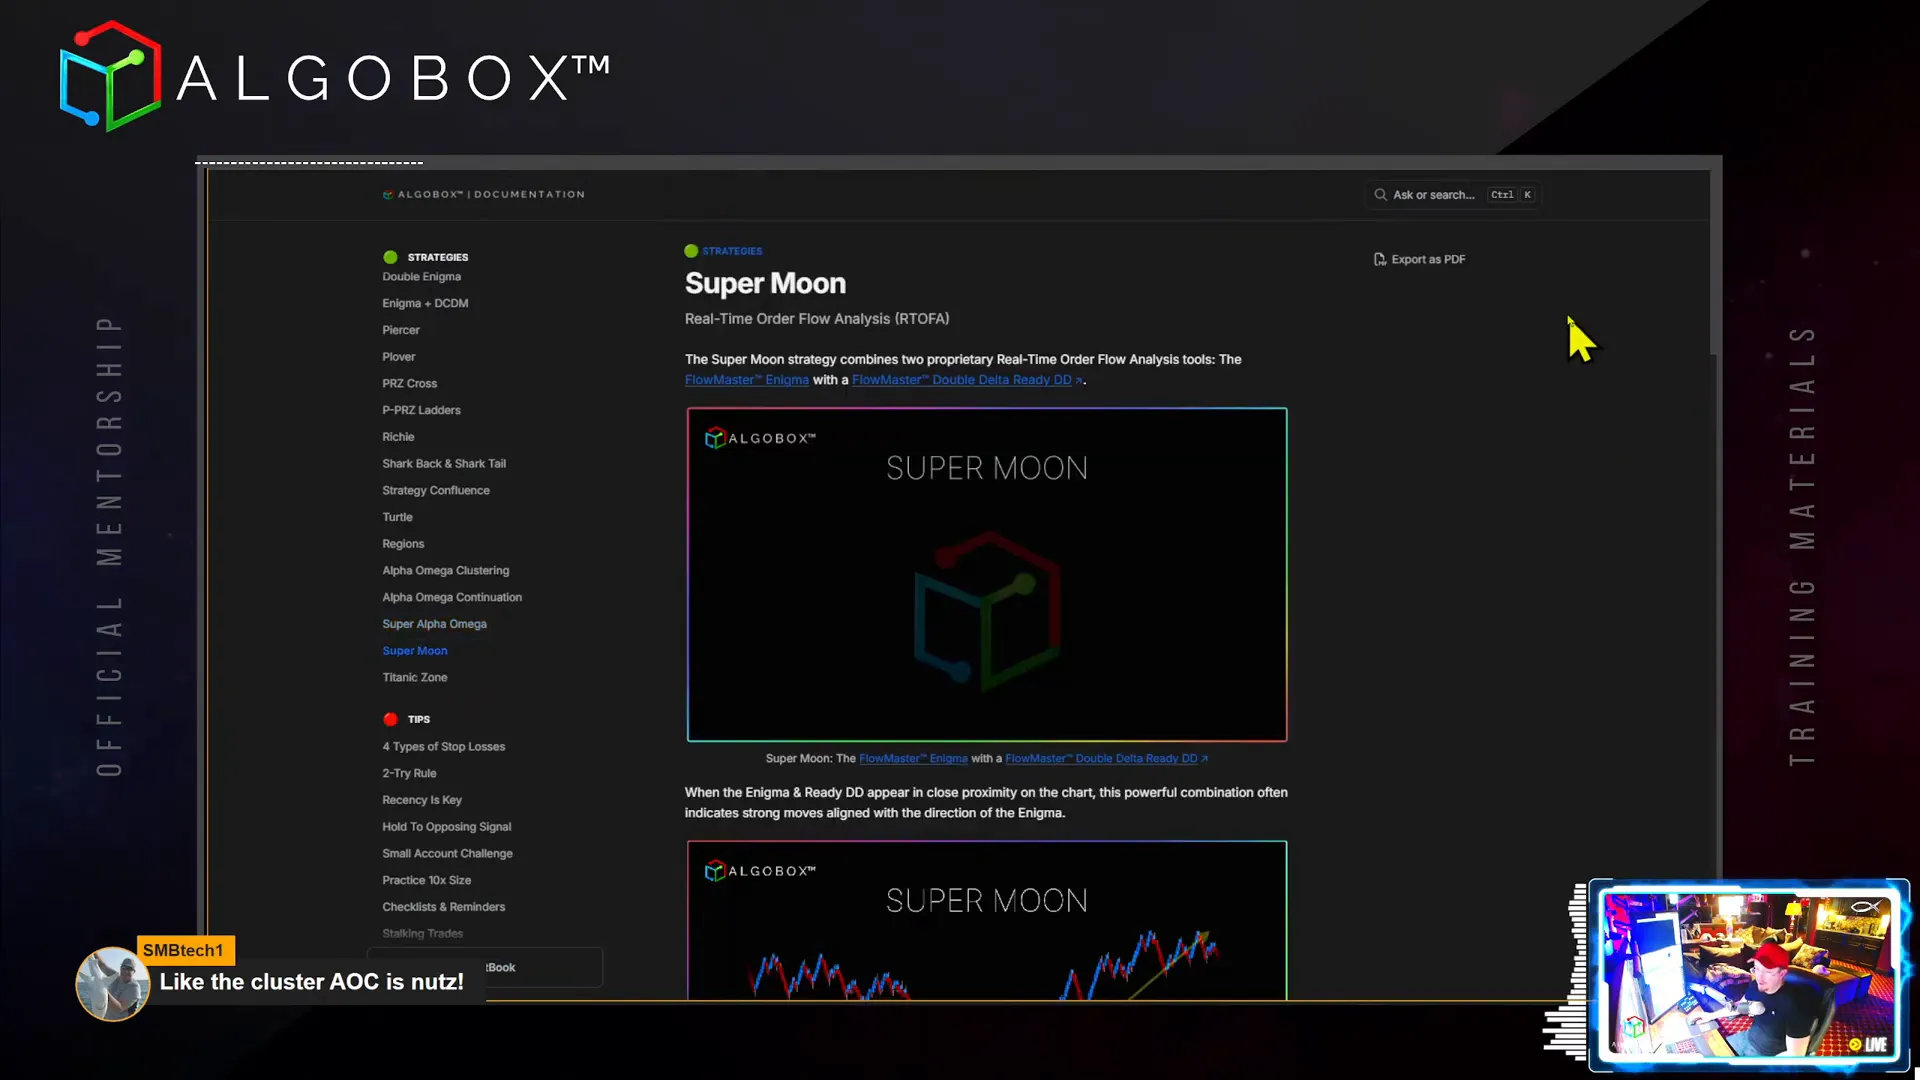The width and height of the screenshot is (1920, 1080).
Task: Open Alpha Omega Continuation page
Action: click(x=452, y=597)
